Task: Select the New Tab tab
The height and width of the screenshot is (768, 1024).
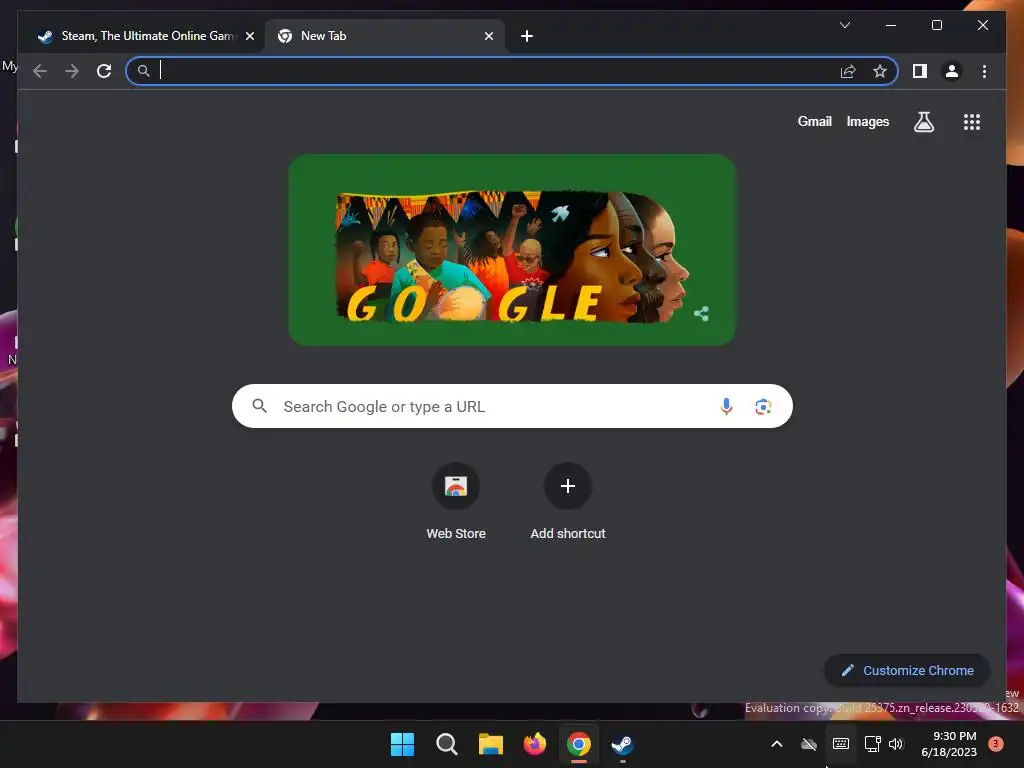Action: (x=385, y=36)
